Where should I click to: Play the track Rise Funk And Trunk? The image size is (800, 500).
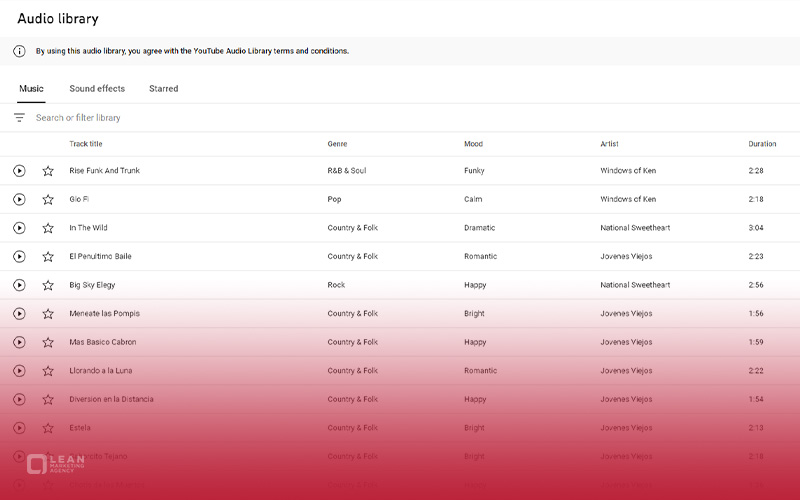[19, 171]
